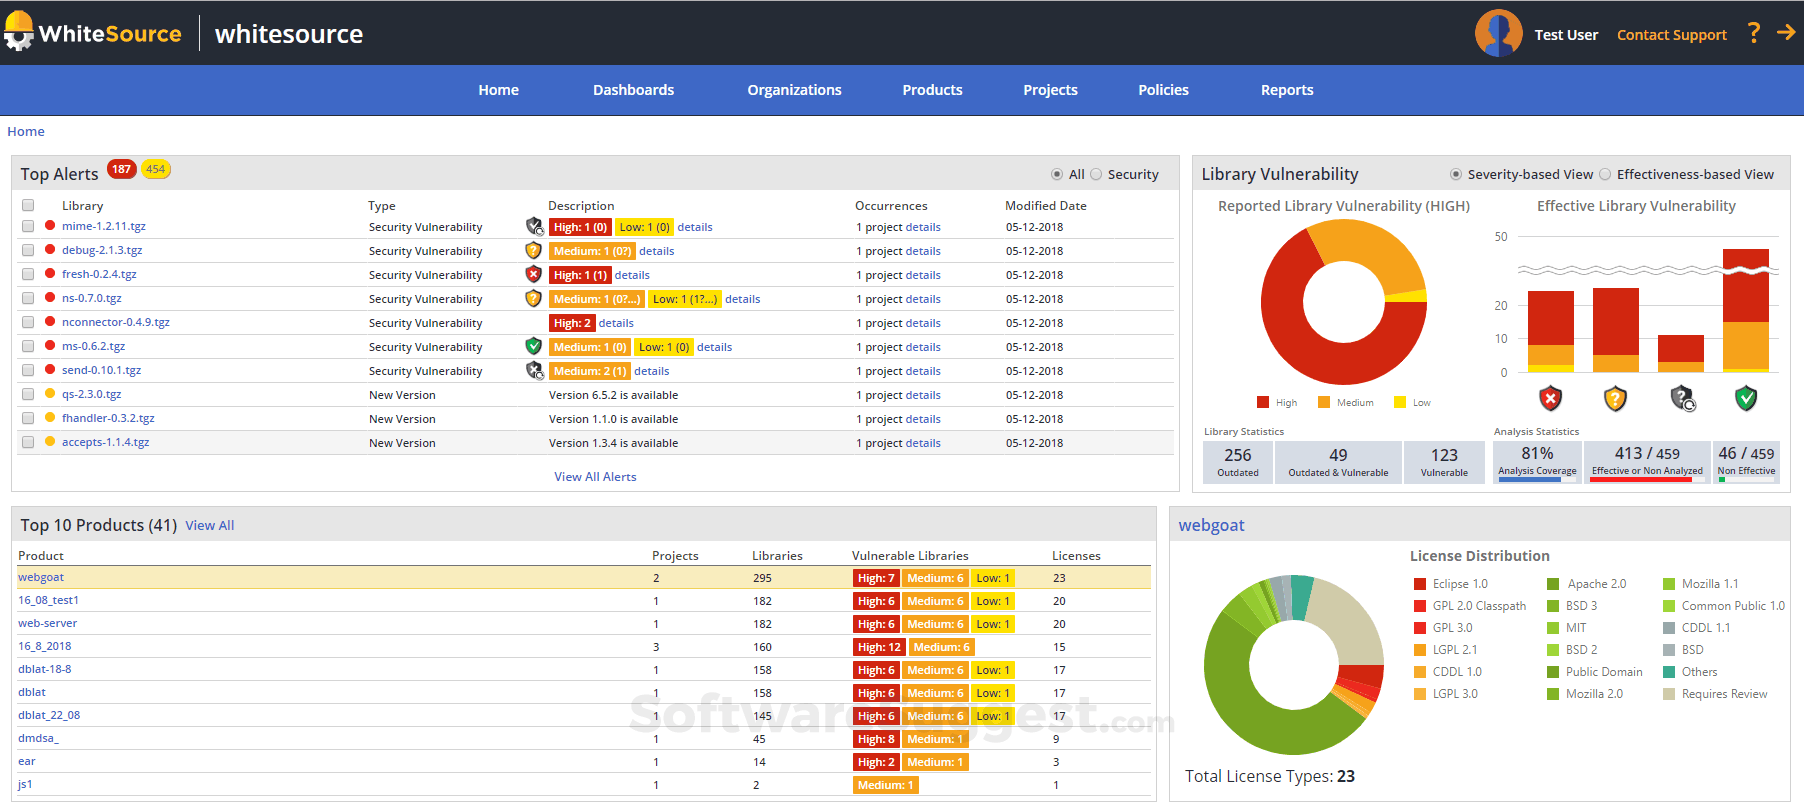
Task: Click the logout arrow icon
Action: click(x=1786, y=33)
